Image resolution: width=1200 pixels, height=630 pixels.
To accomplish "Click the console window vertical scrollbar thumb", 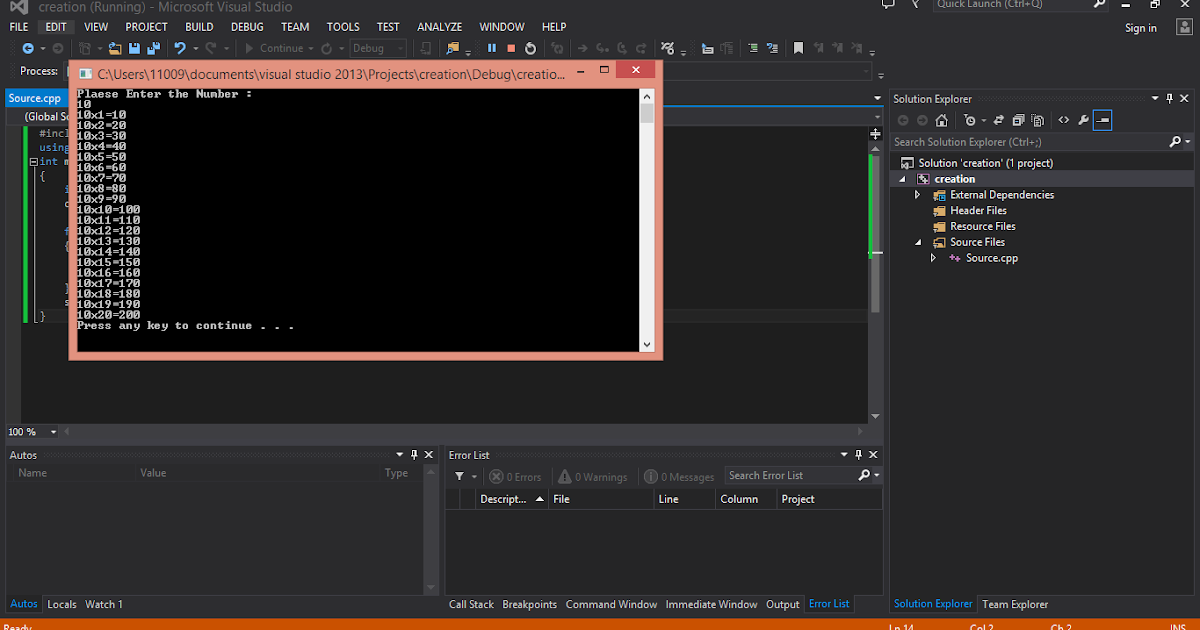I will [647, 113].
